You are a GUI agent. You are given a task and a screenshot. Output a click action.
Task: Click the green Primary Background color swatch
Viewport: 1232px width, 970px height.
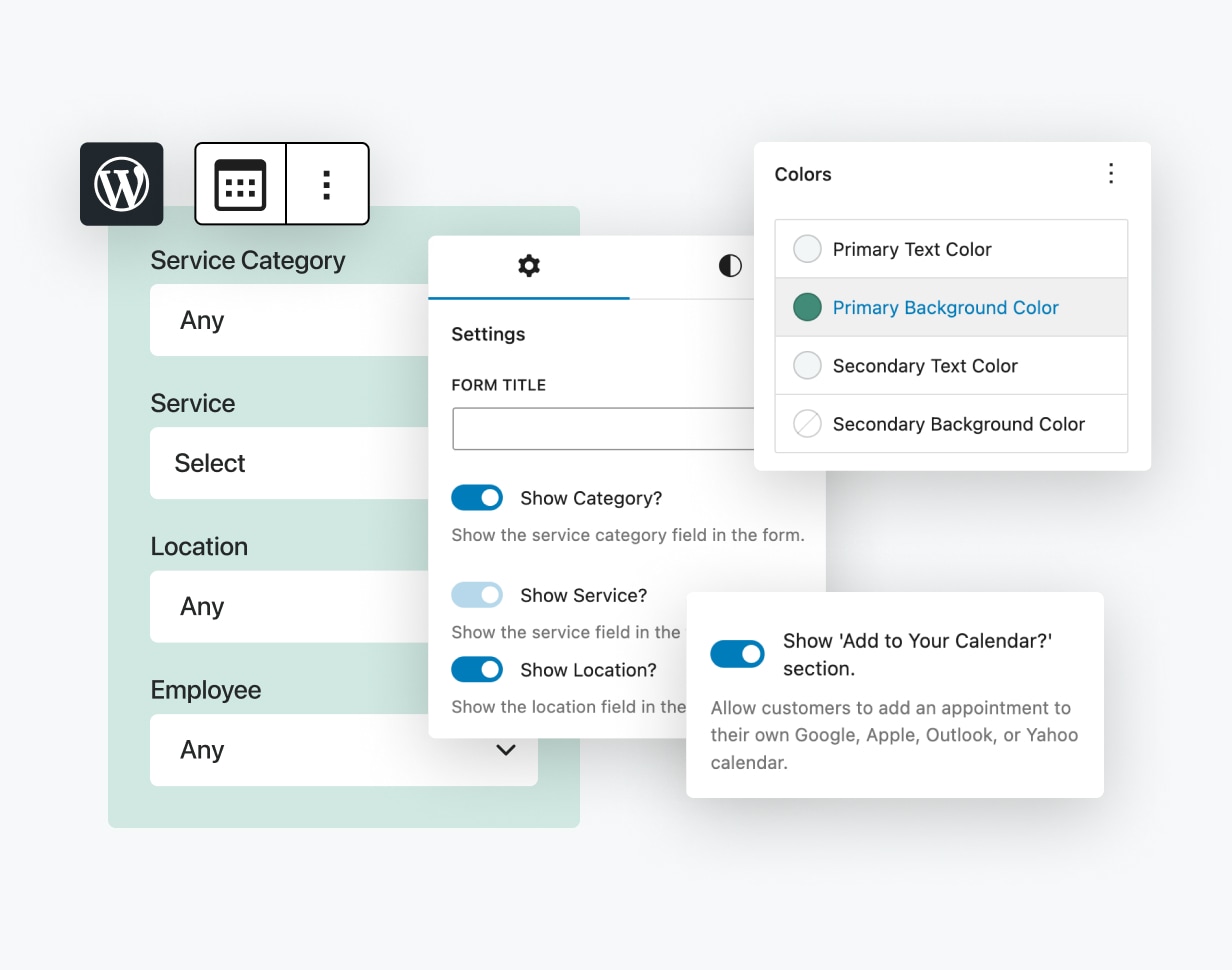806,307
